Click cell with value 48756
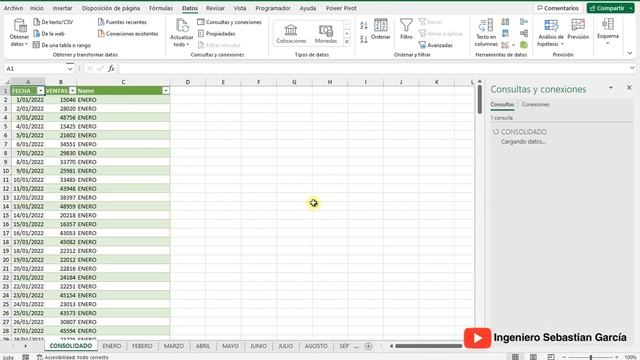Viewport: 640px width, 360px height. (x=60, y=118)
